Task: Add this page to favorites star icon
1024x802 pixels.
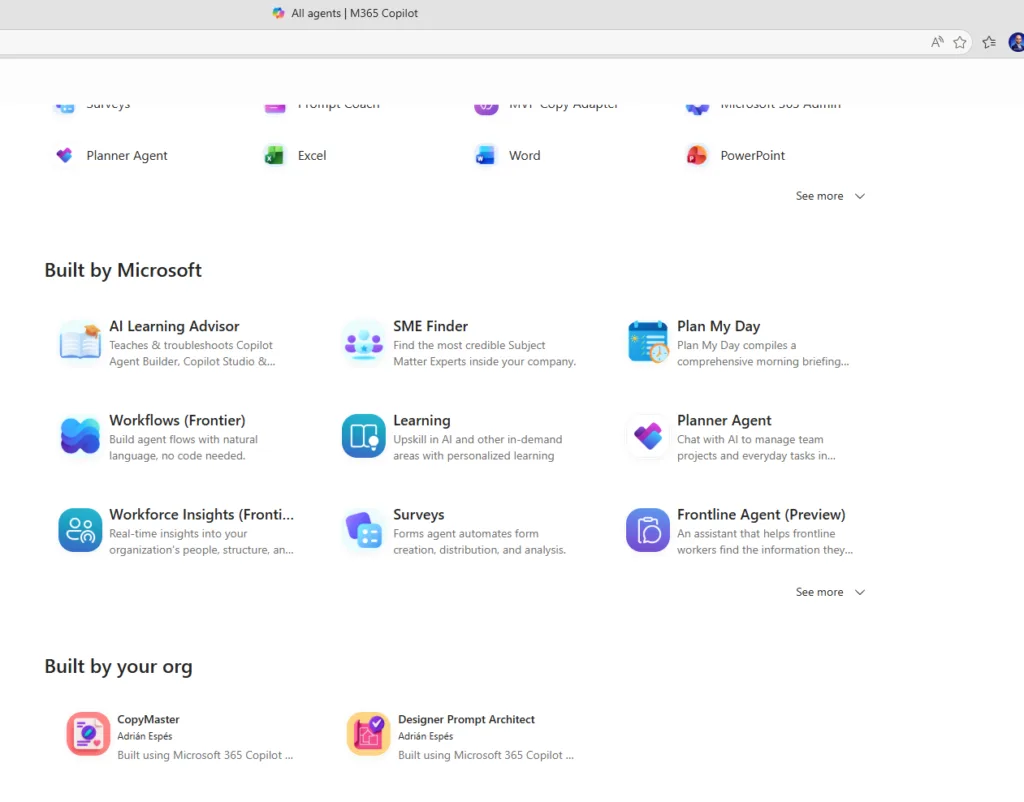Action: tap(959, 42)
